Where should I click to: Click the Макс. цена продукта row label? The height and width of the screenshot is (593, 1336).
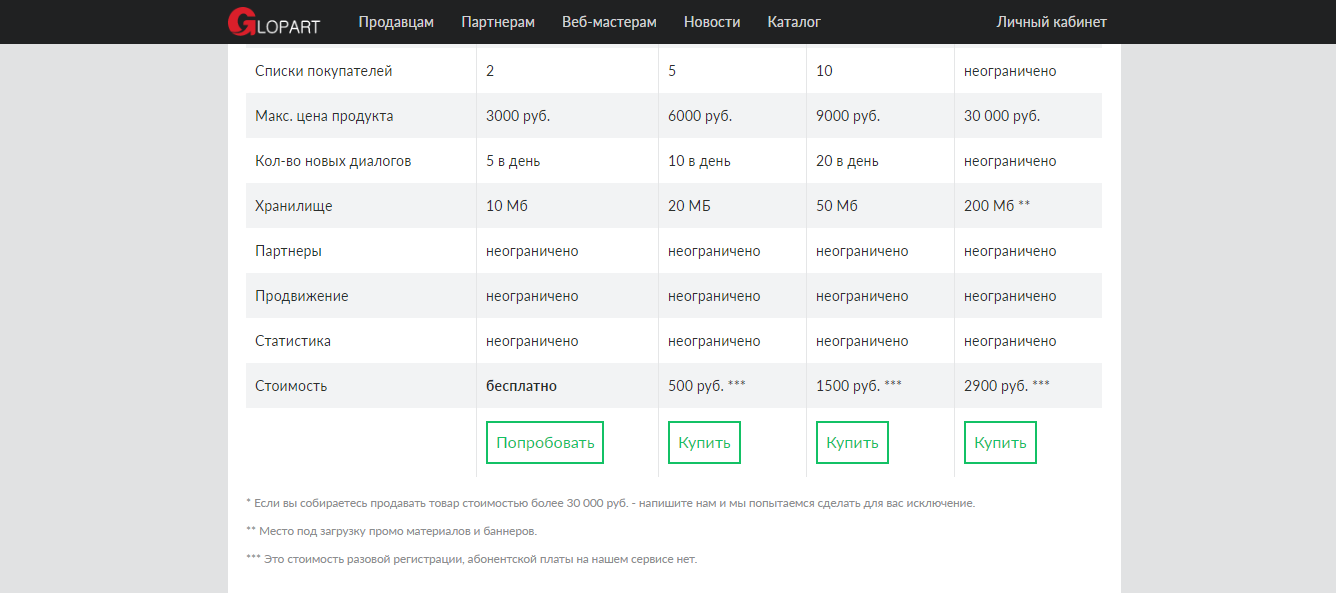tap(324, 116)
